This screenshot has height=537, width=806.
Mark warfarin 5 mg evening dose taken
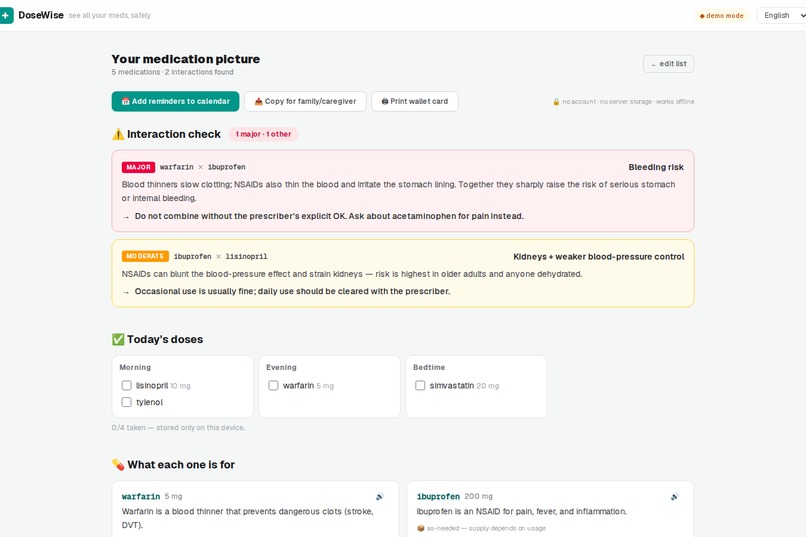point(273,385)
